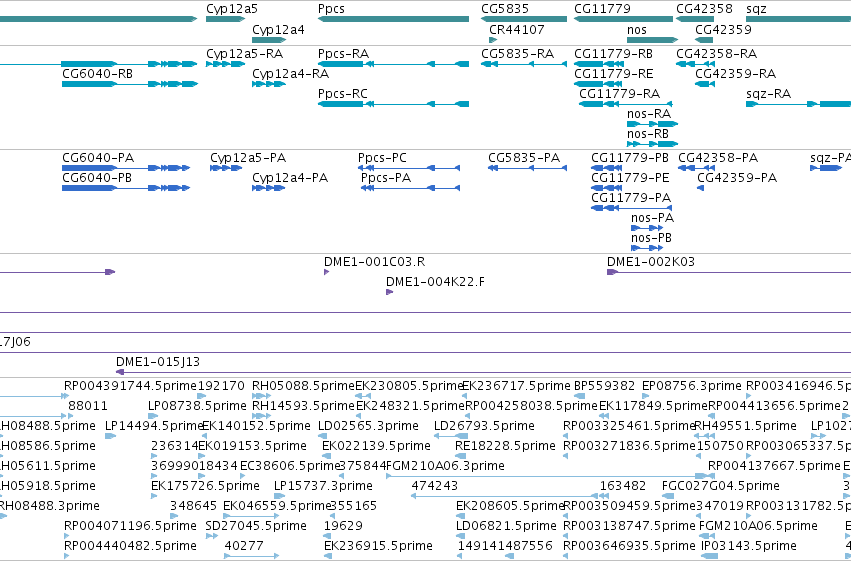Select the CG11779-RE transcript label

click(614, 74)
